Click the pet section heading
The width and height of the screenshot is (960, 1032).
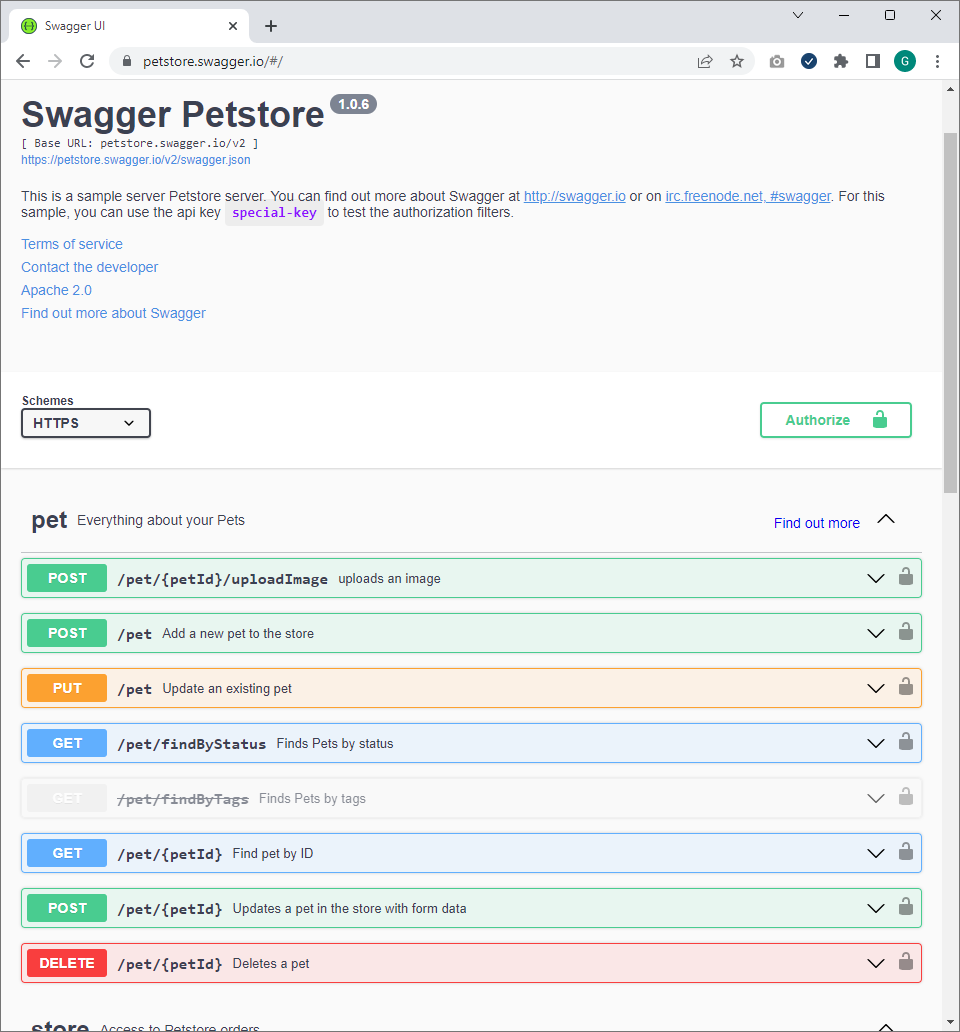coord(49,520)
